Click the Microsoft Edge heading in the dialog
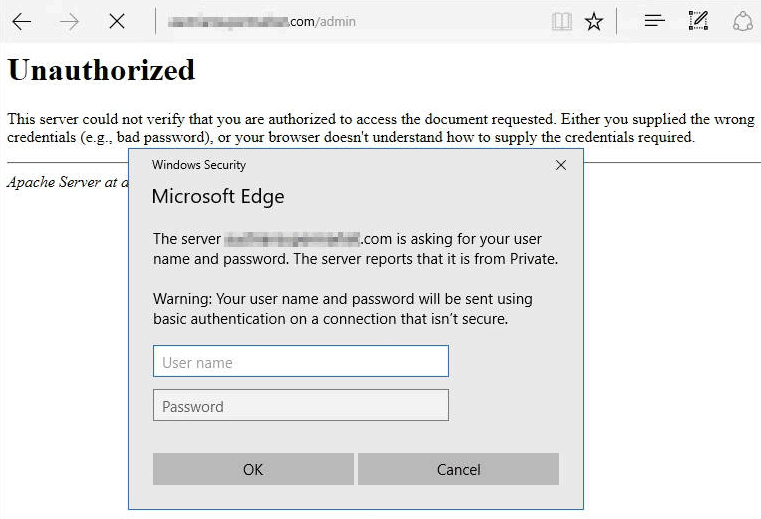 pyautogui.click(x=218, y=197)
